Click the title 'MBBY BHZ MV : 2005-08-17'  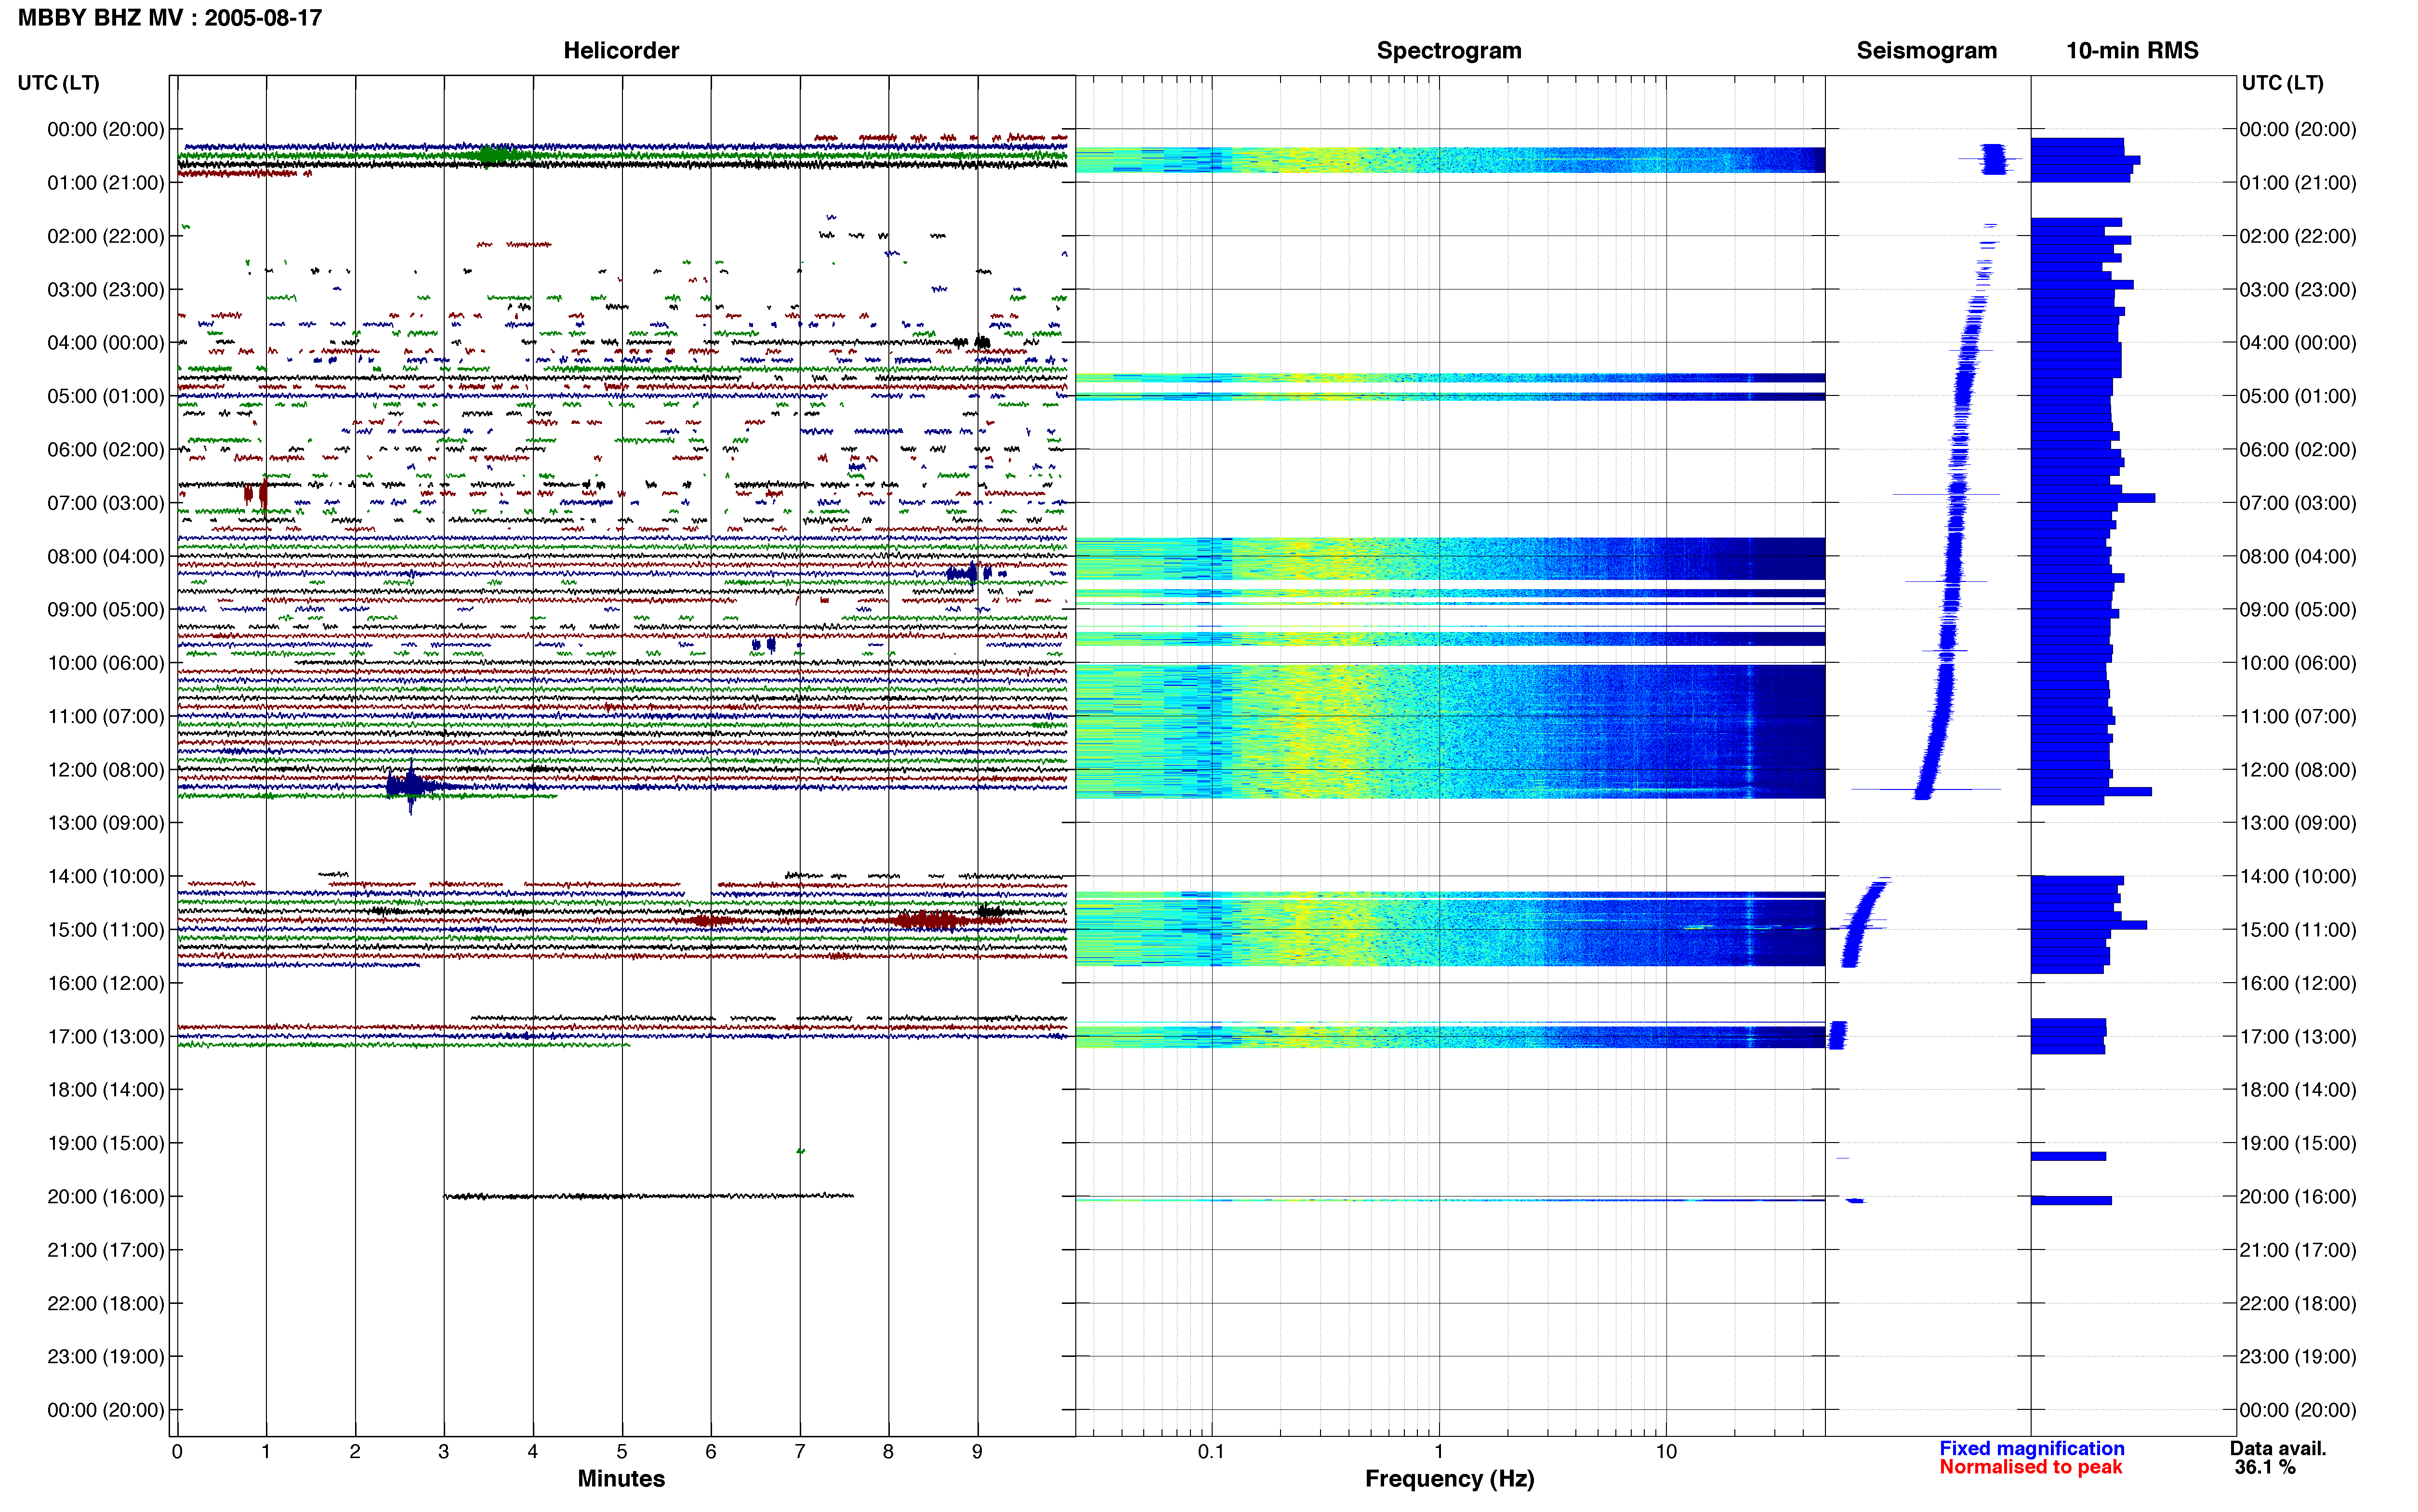[x=170, y=18]
